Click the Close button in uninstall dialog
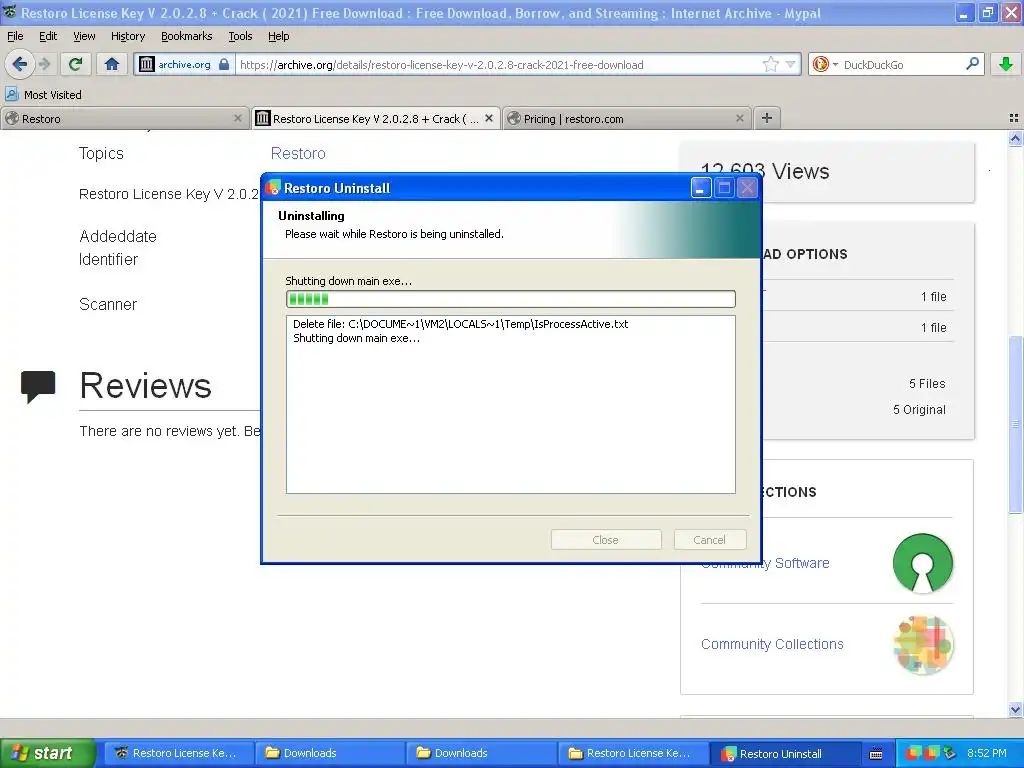 pos(606,540)
